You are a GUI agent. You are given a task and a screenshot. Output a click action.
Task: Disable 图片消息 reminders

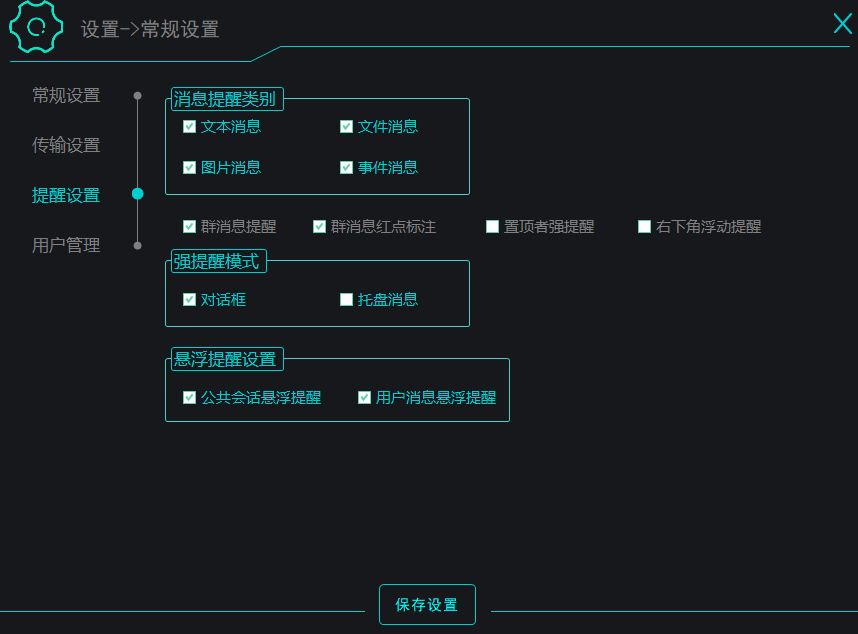click(x=189, y=167)
